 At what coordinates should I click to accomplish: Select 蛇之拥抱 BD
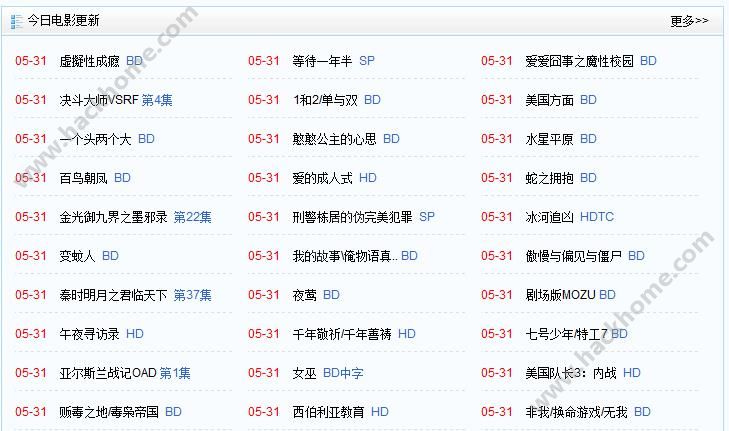[561, 178]
